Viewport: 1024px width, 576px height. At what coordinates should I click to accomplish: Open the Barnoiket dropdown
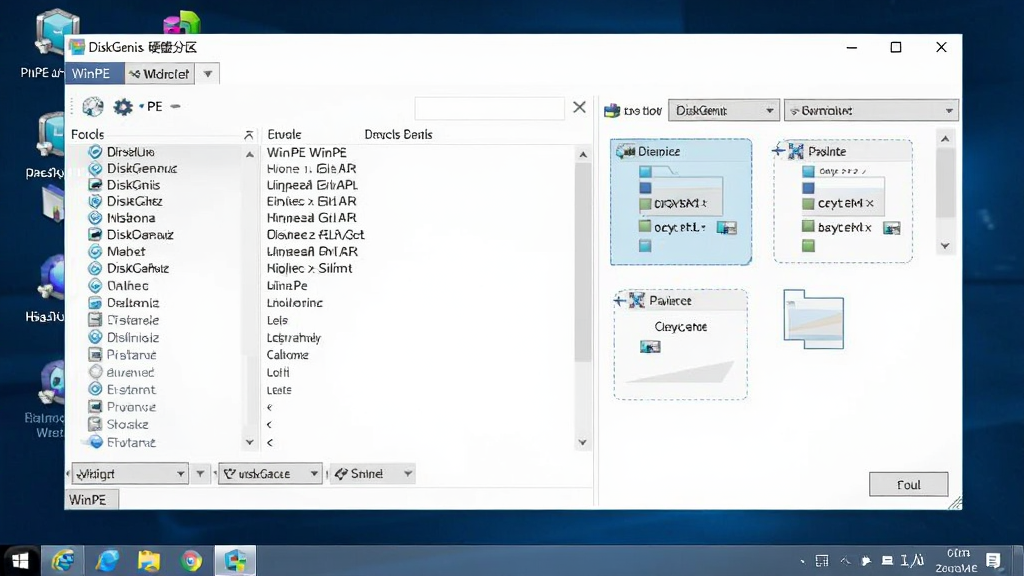coord(871,110)
